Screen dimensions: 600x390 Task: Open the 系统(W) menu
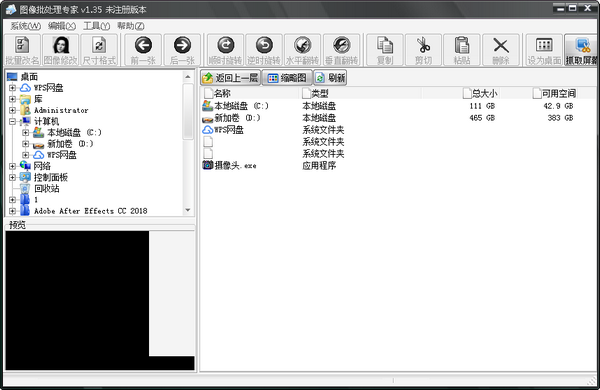[26, 26]
